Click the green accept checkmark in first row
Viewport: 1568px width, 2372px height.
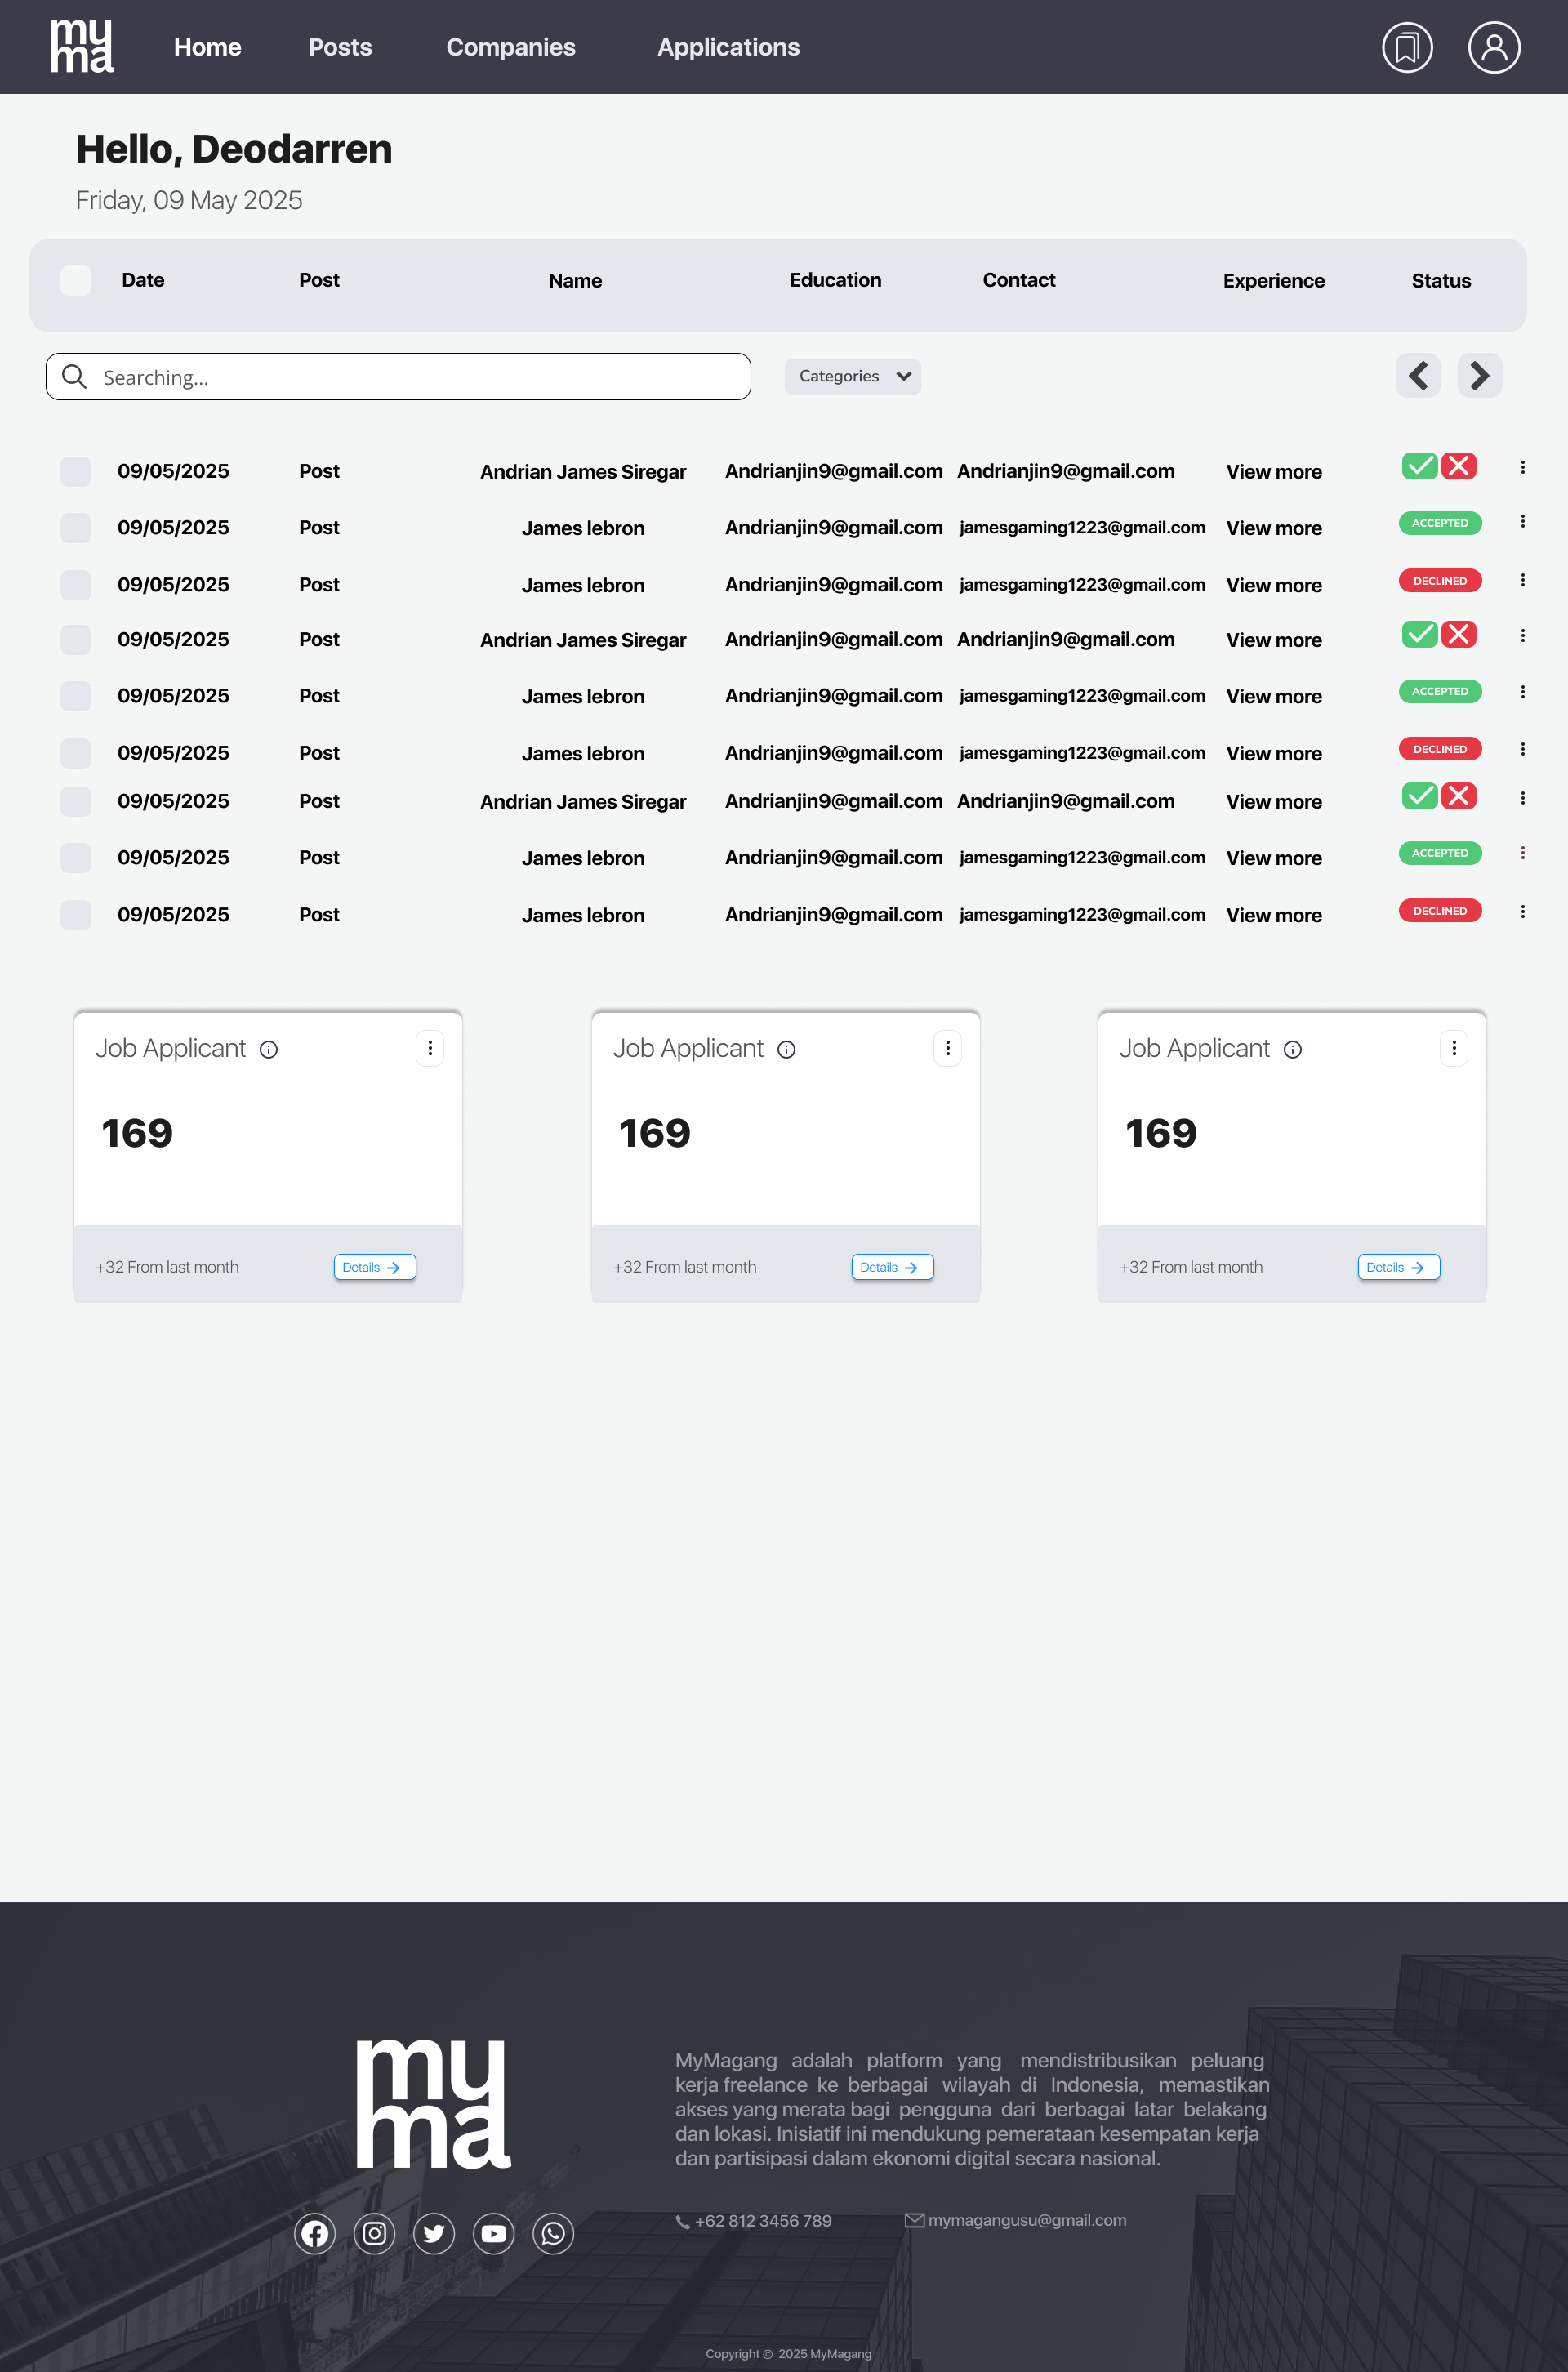point(1419,466)
